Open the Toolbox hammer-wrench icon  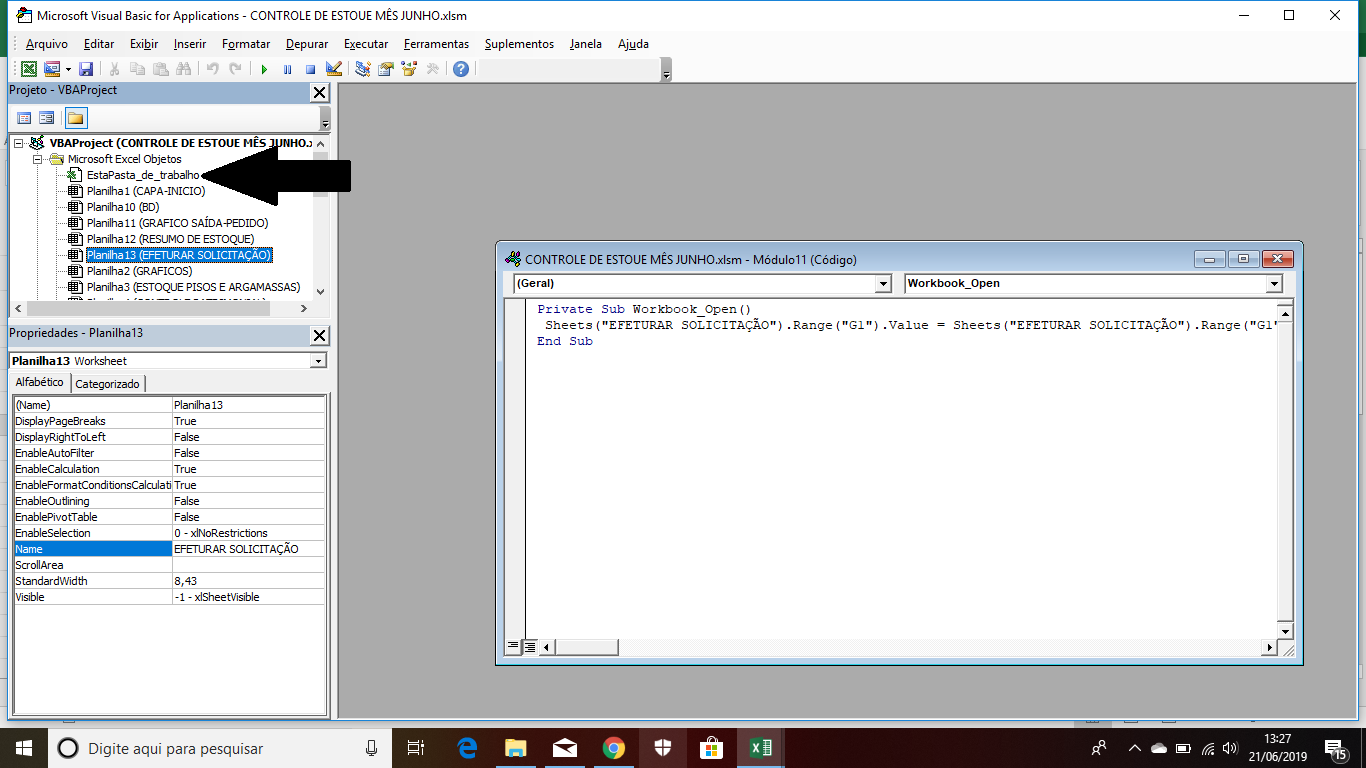click(x=432, y=69)
